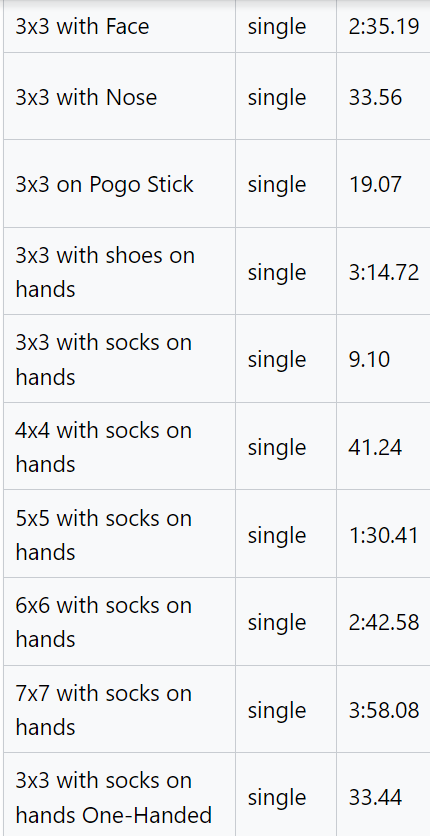The width and height of the screenshot is (430, 836).
Task: Select the 9.10 time cell
Action: (x=369, y=359)
